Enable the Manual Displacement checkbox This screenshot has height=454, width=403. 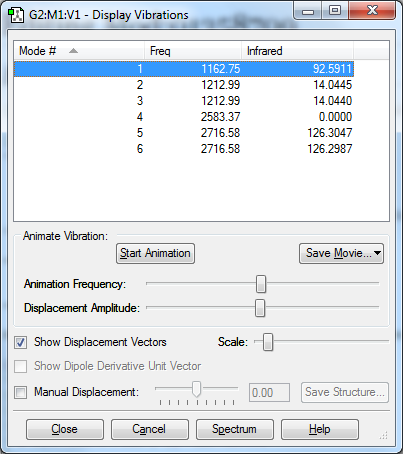(x=20, y=392)
